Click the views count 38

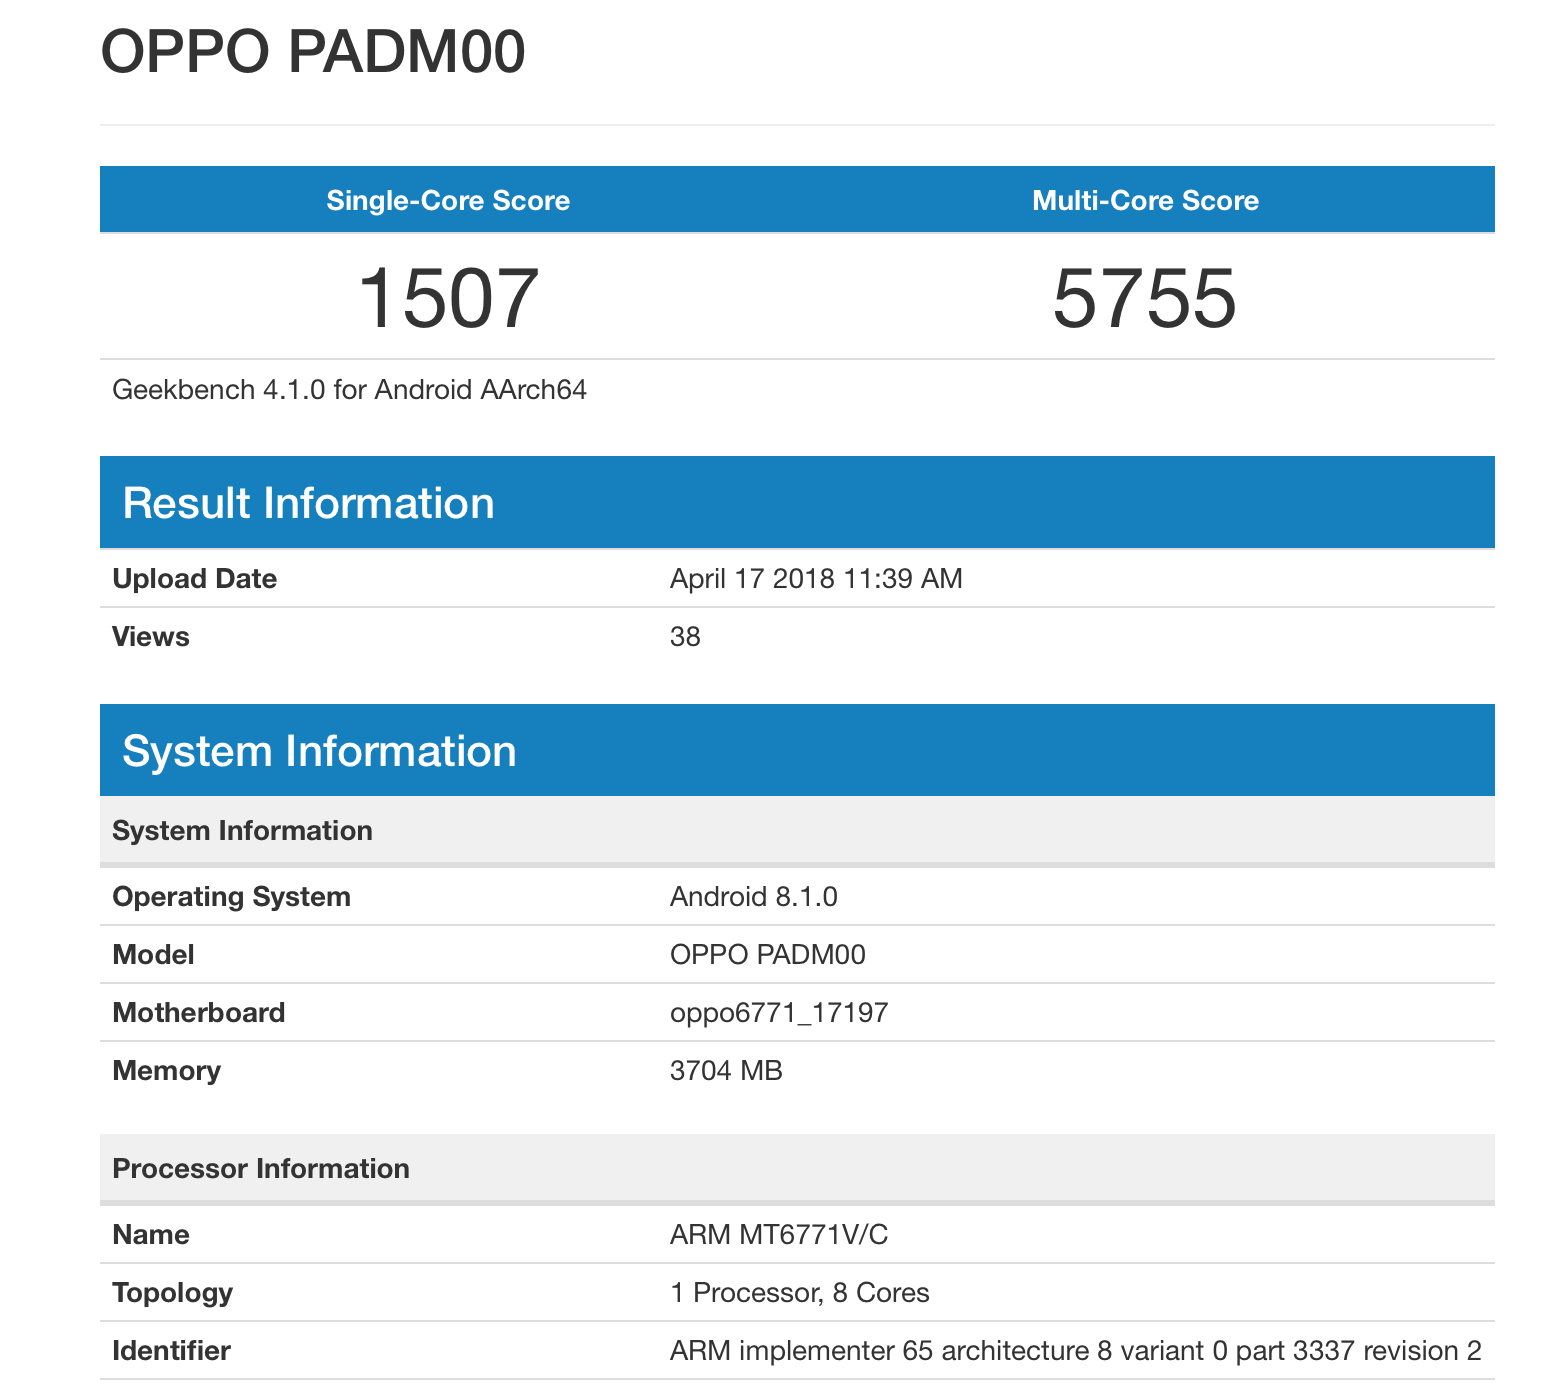pyautogui.click(x=685, y=637)
